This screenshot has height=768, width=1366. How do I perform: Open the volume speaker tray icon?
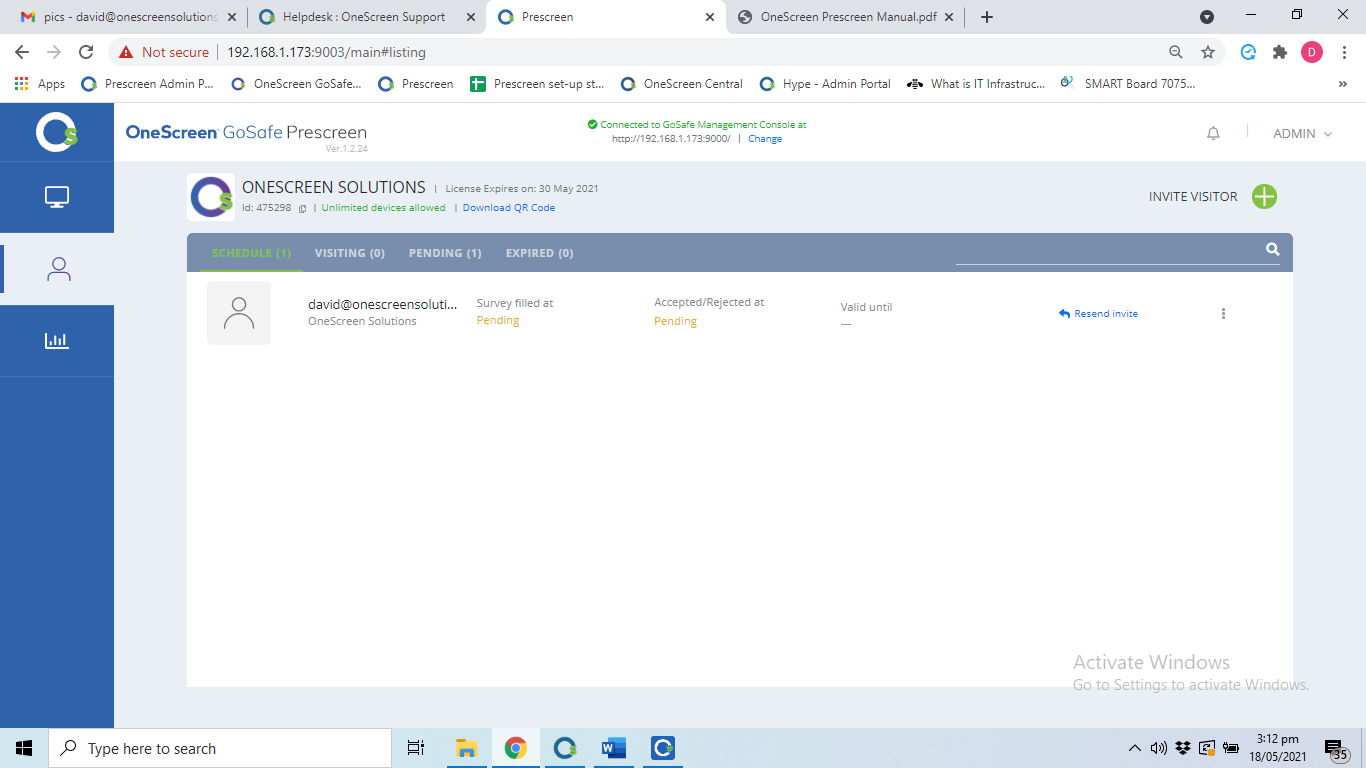pyautogui.click(x=1159, y=748)
